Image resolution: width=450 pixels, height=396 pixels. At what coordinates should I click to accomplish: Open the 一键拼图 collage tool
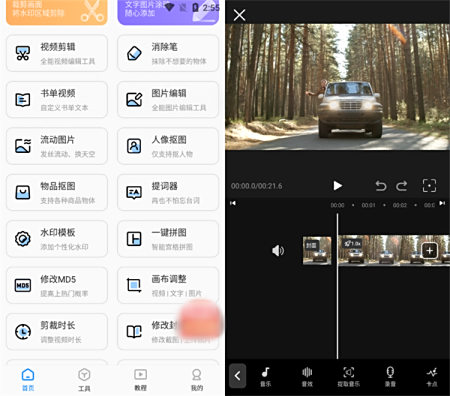[168, 239]
